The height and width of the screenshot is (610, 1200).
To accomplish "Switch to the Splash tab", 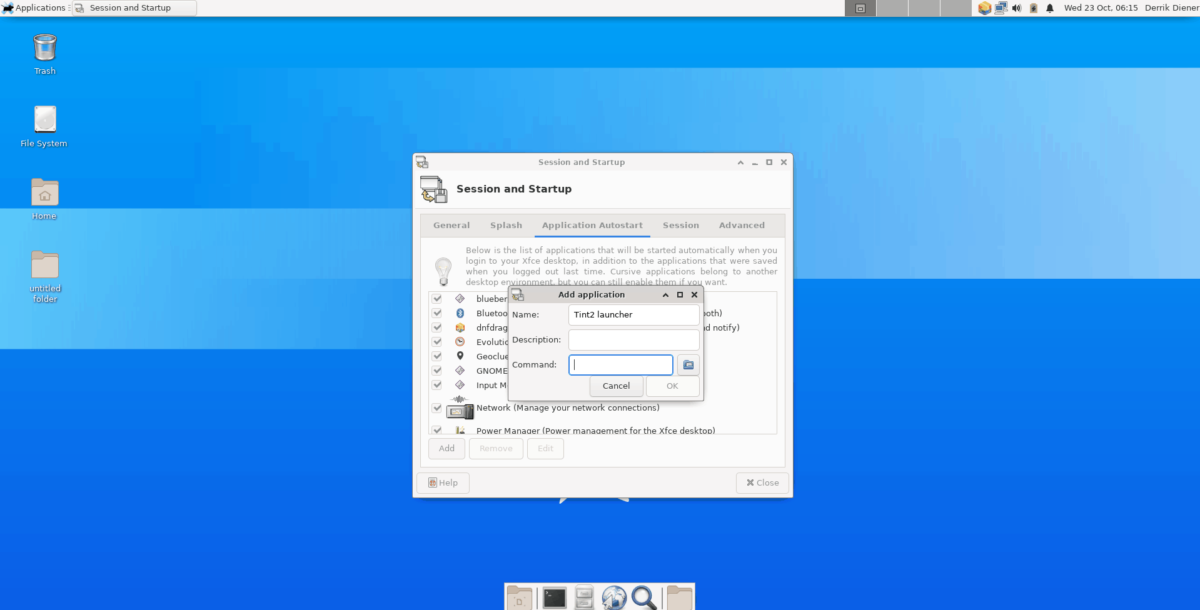I will (x=506, y=225).
